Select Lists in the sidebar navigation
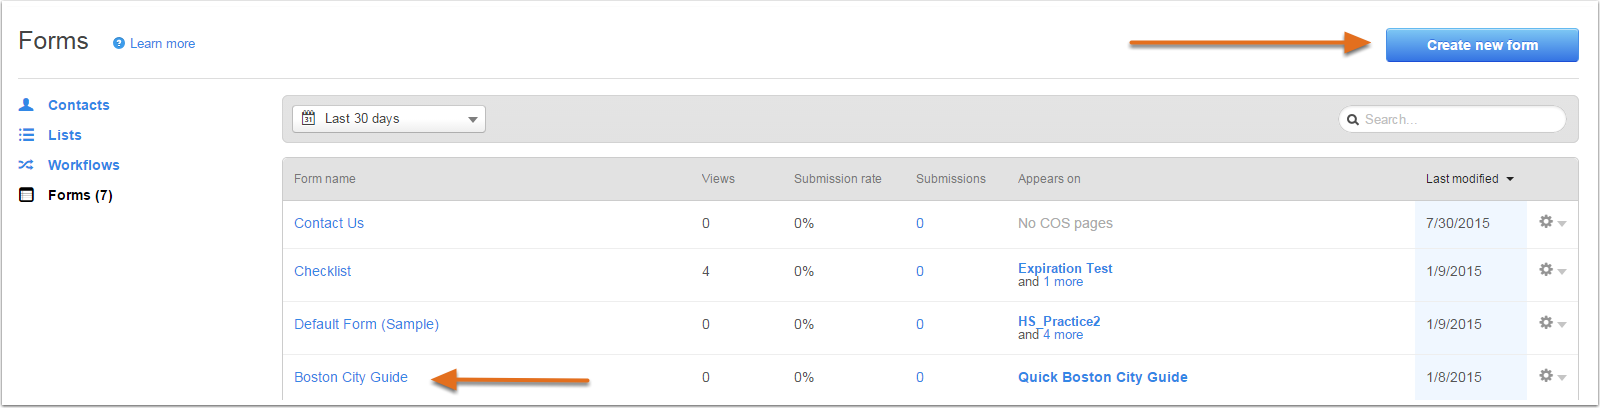 point(65,135)
